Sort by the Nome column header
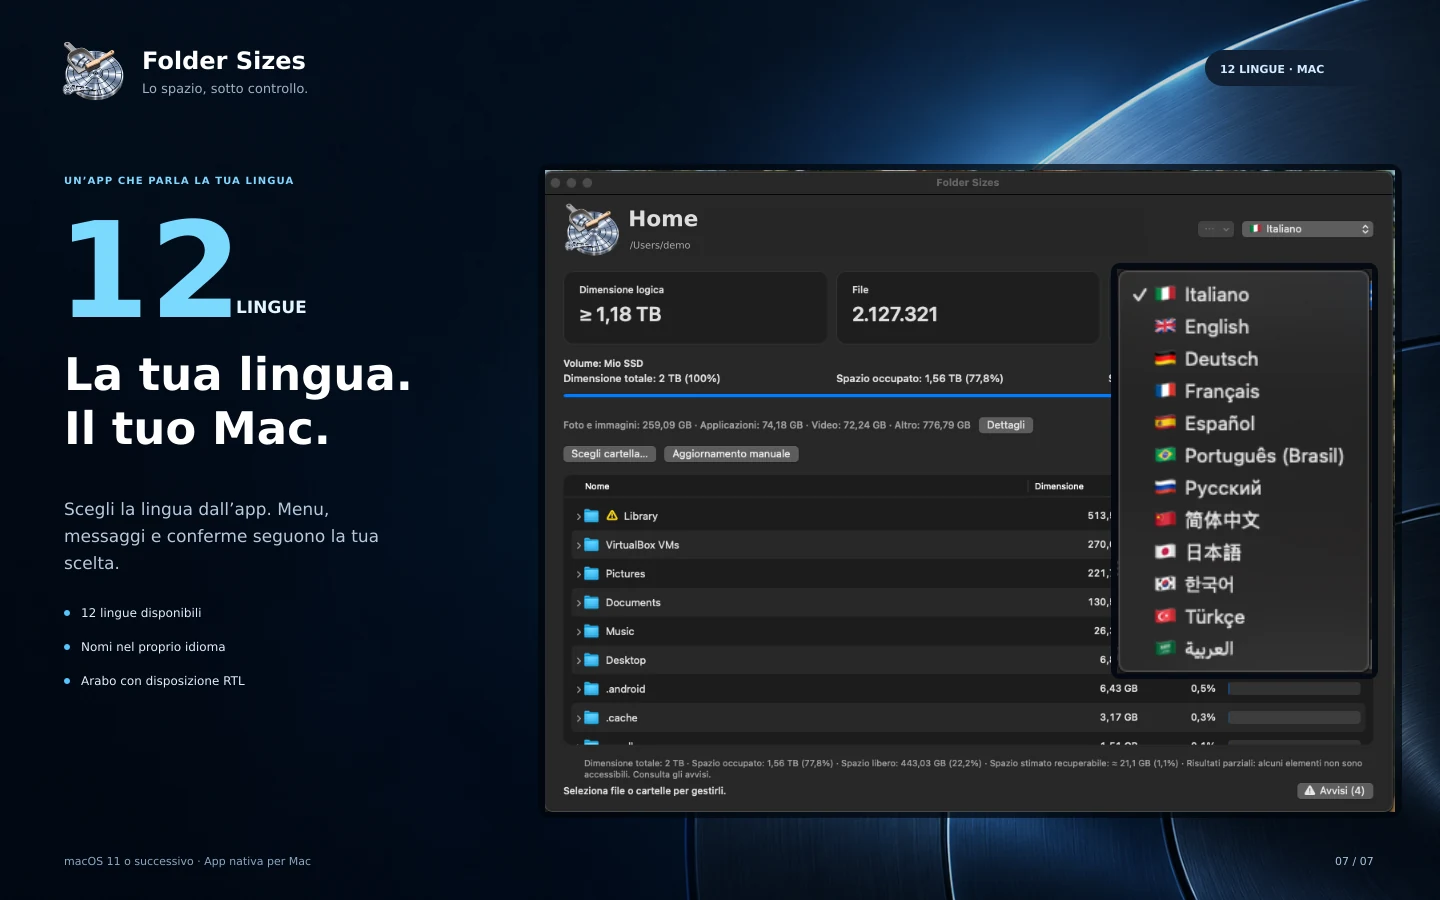Screen dimensions: 1440x900 click(597, 487)
